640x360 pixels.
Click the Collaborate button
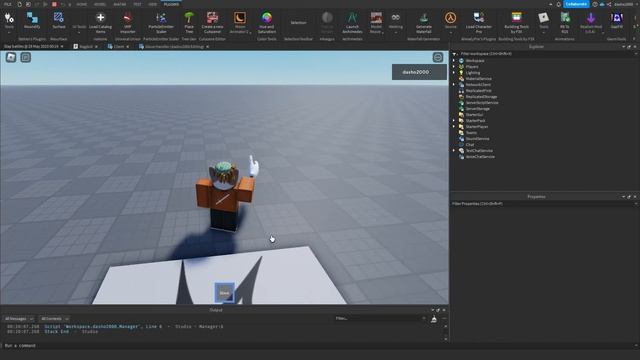tap(576, 4)
